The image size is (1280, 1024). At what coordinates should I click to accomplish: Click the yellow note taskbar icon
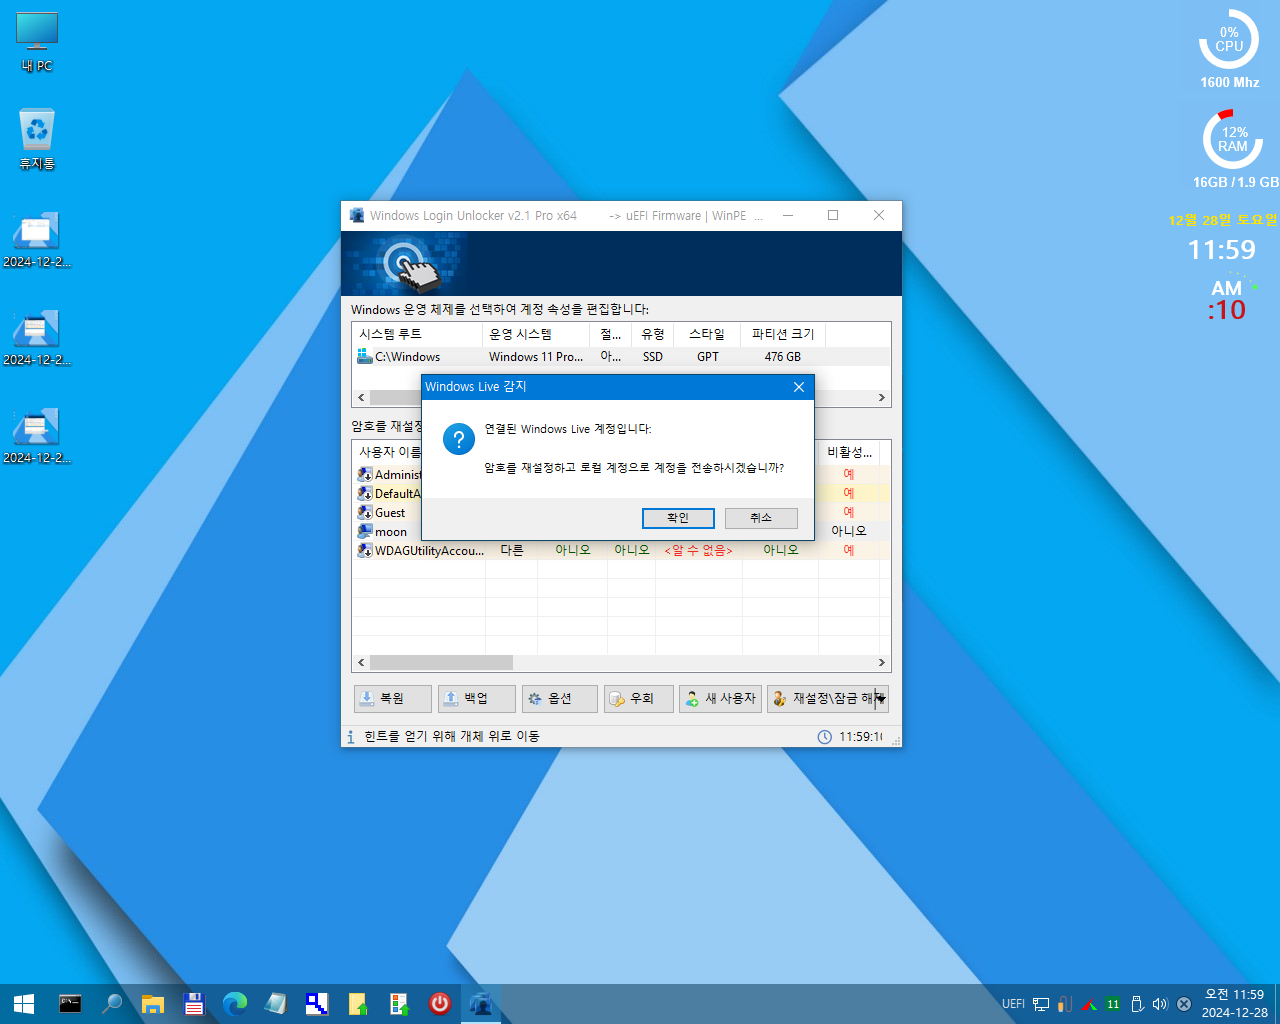[x=358, y=1004]
